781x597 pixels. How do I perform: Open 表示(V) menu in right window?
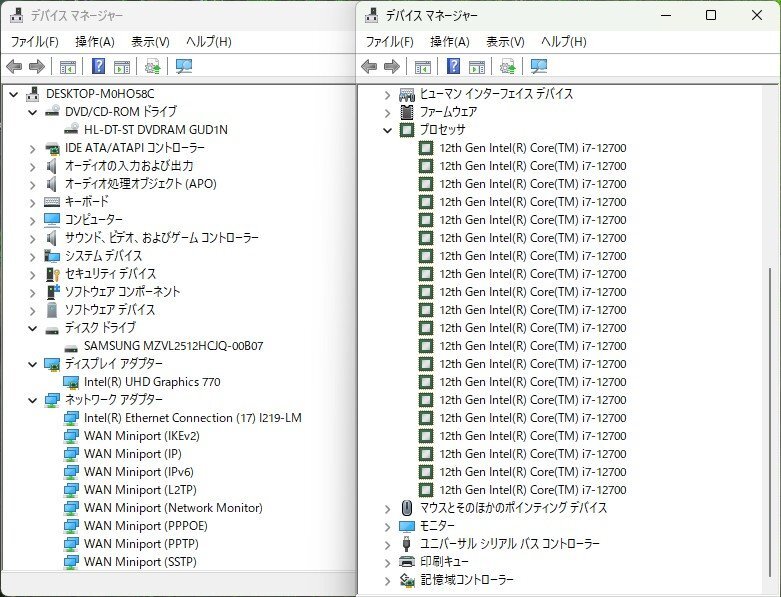(x=505, y=42)
